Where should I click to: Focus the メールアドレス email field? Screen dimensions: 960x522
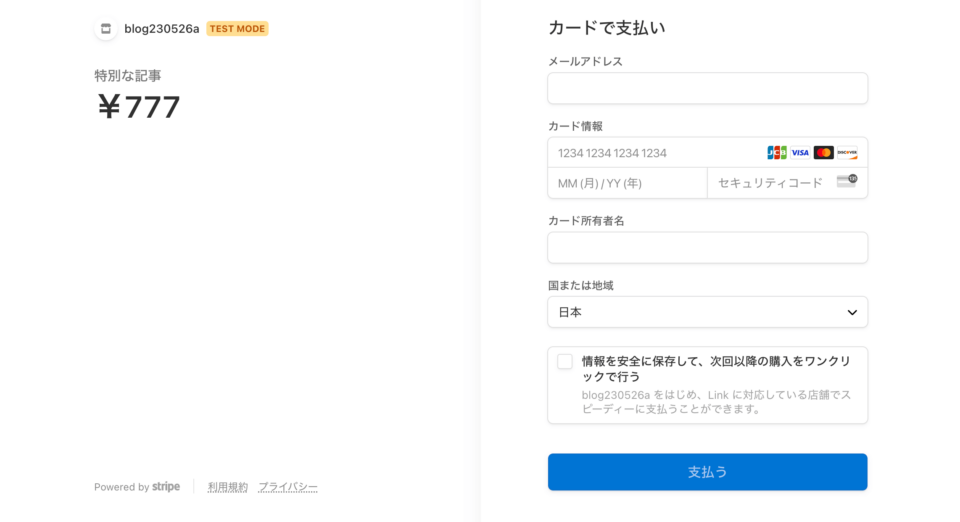coord(707,88)
